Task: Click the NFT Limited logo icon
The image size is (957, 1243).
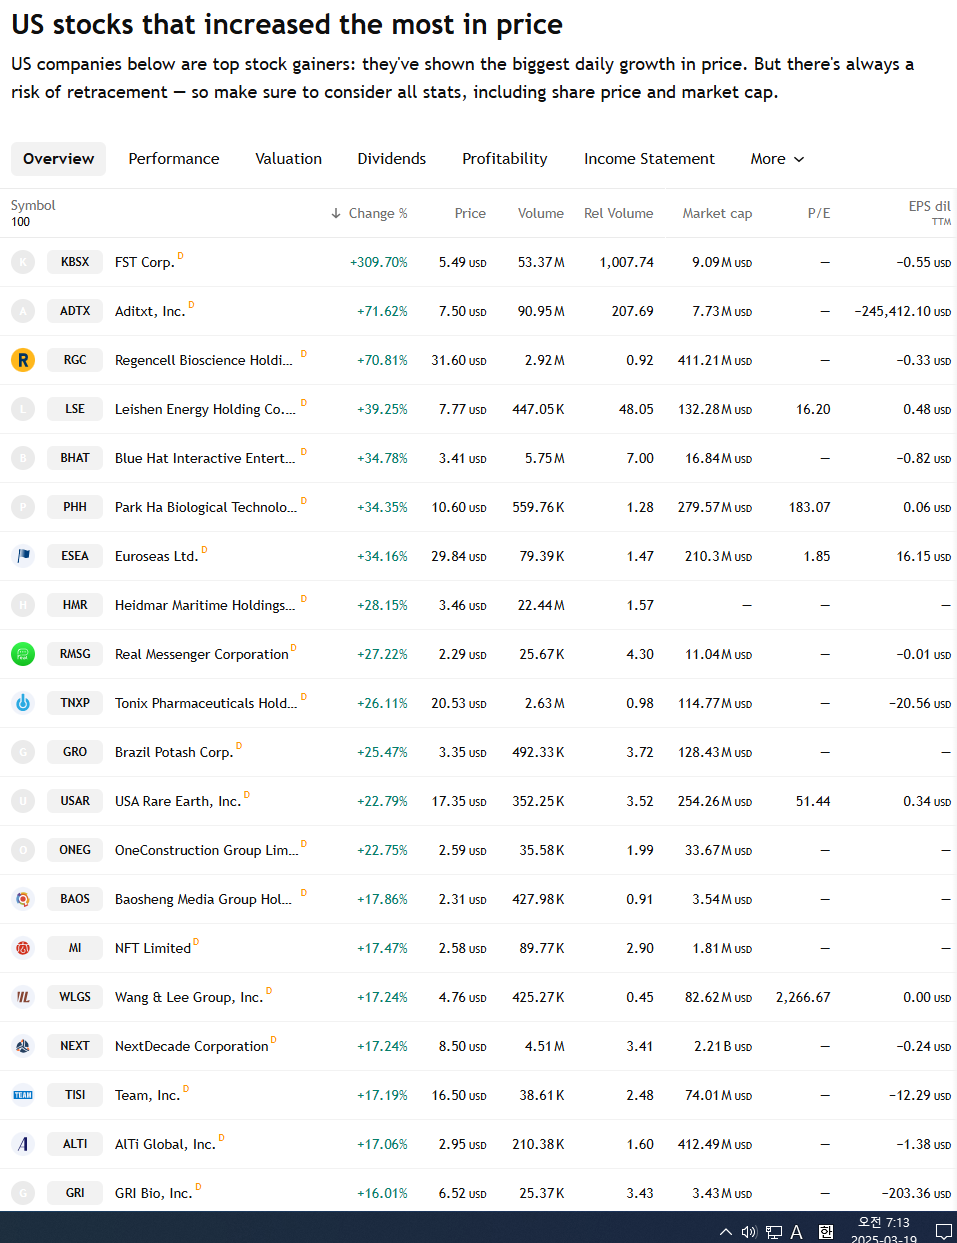Action: [x=23, y=948]
